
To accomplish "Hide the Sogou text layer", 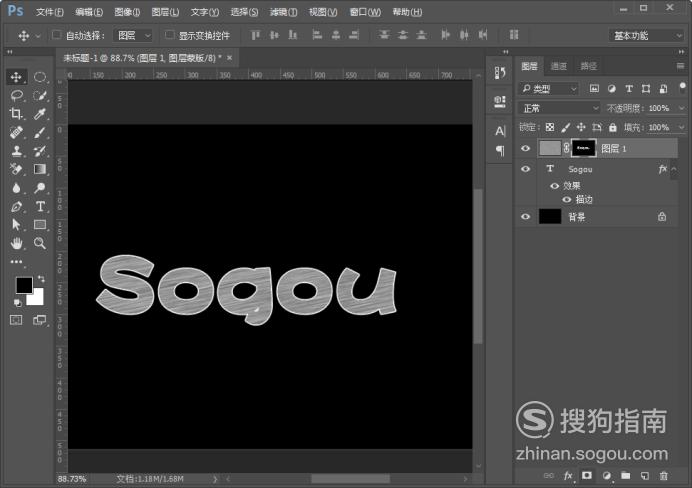I will click(525, 169).
